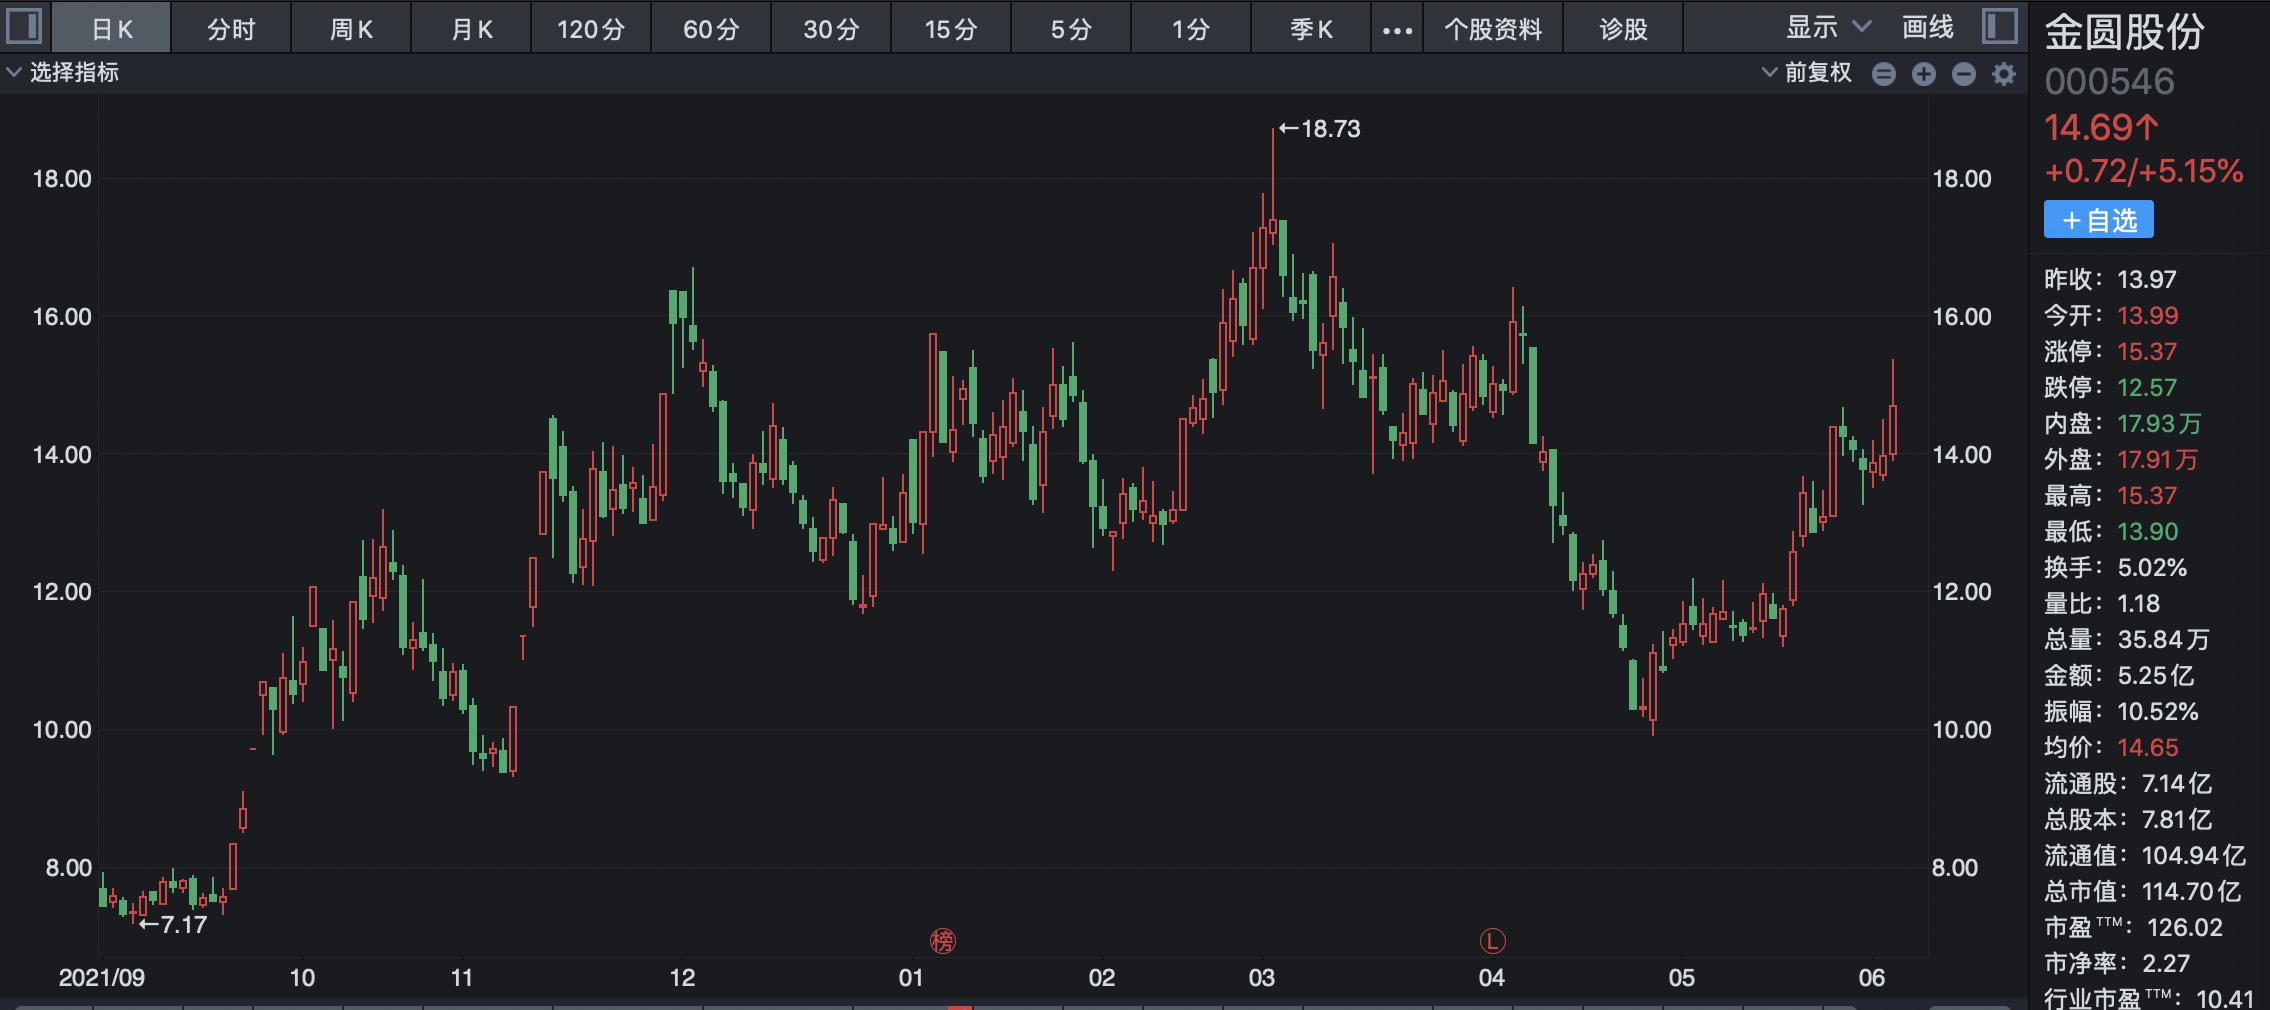Click 总市值 value 114.70亿

[x=2191, y=891]
